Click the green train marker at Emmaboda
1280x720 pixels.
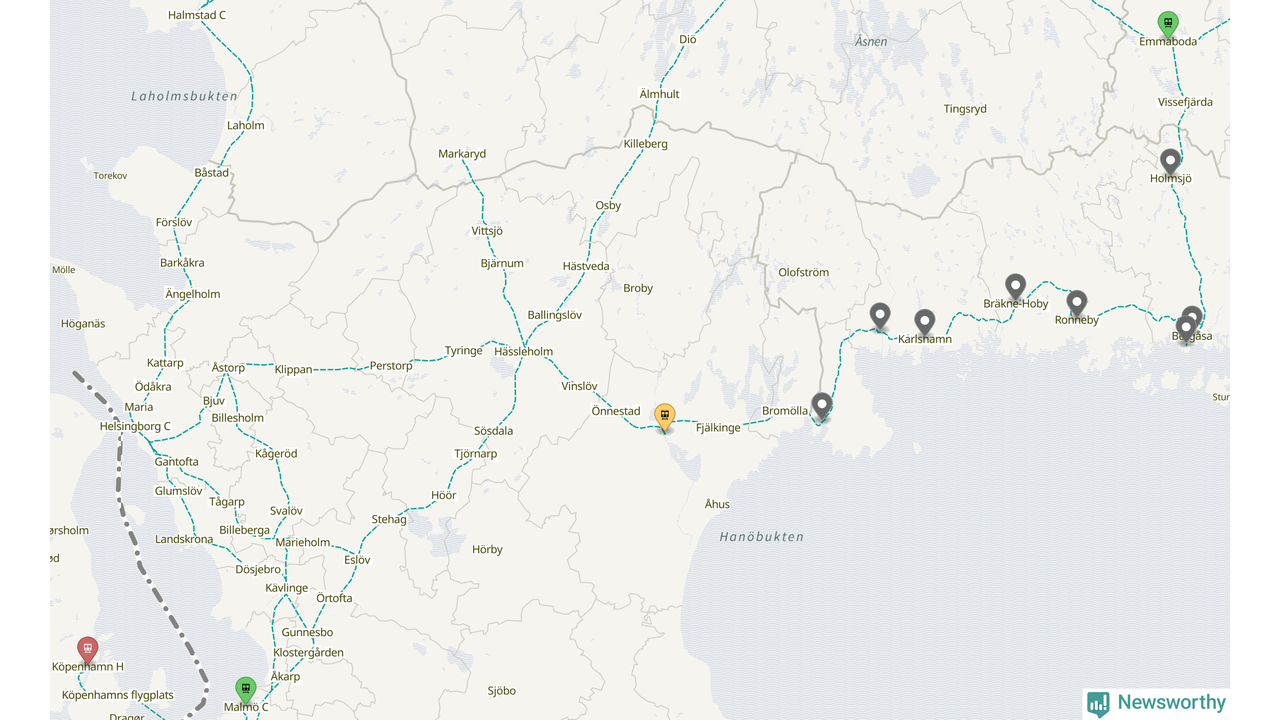[1167, 23]
